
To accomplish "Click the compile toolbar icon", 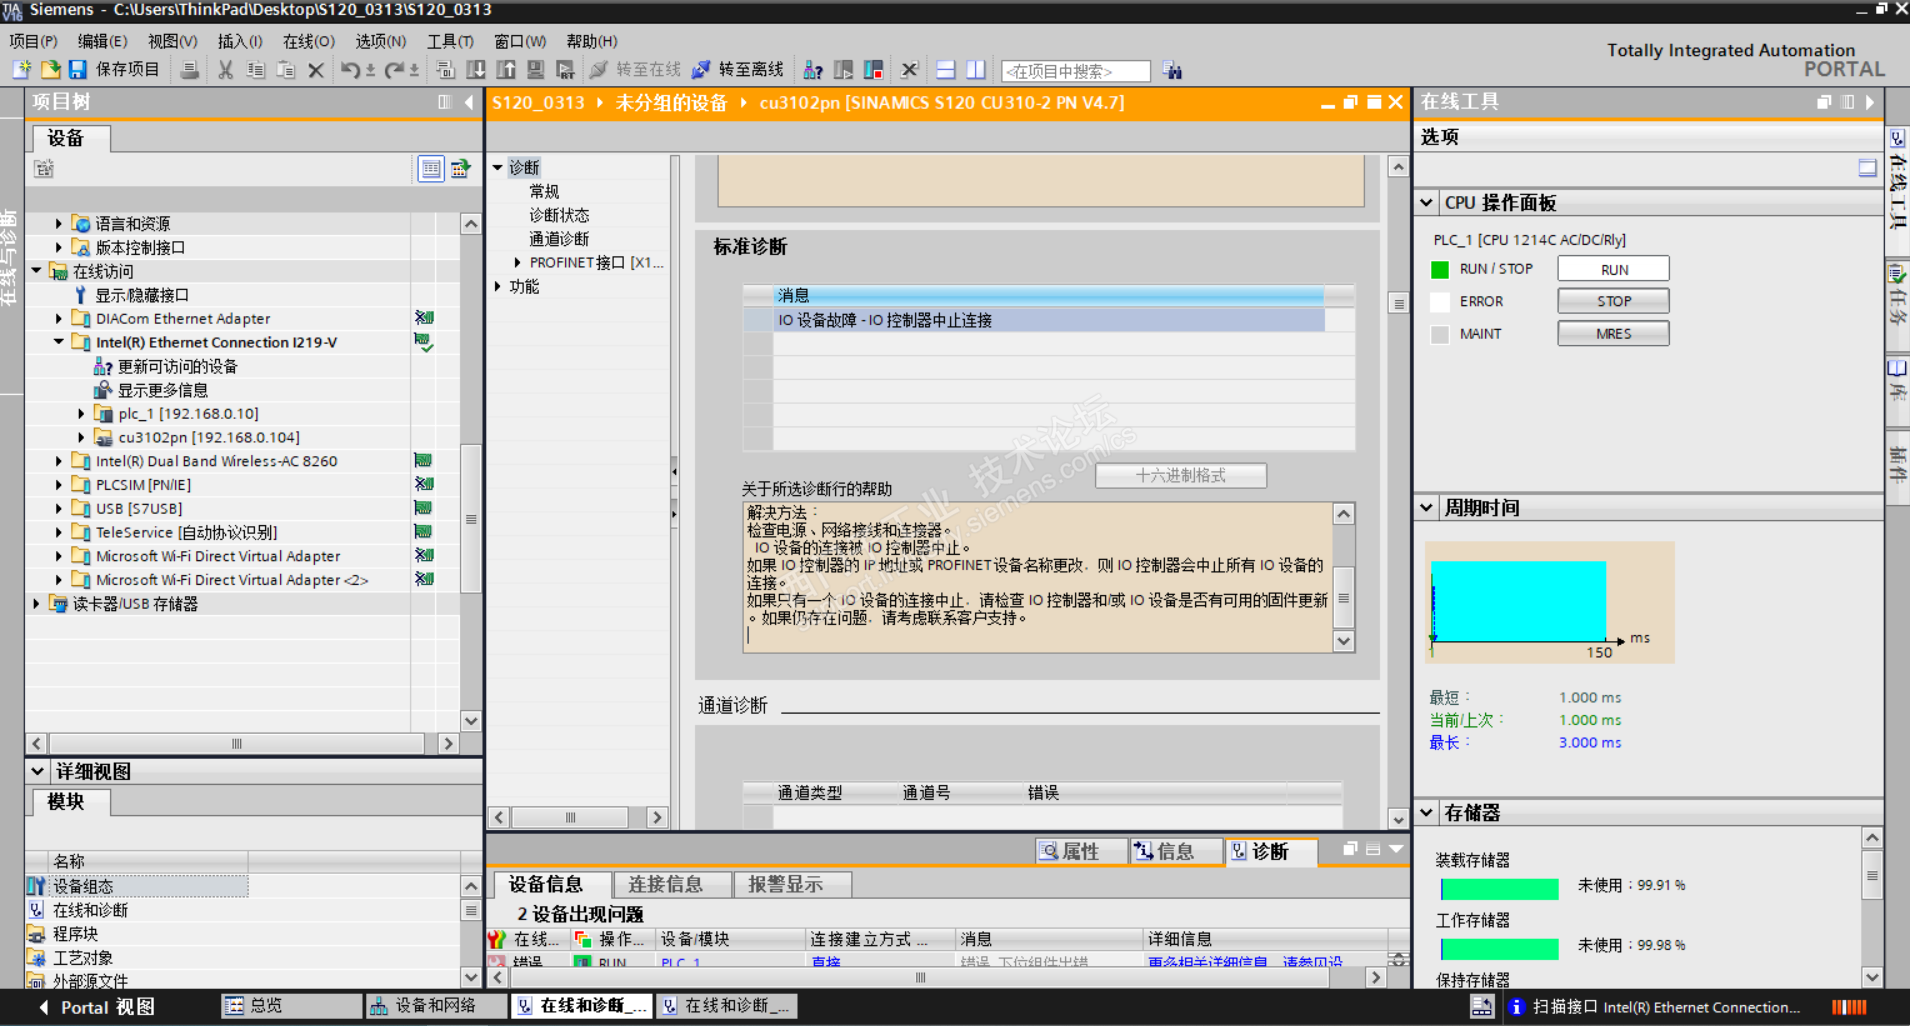I will coord(446,70).
